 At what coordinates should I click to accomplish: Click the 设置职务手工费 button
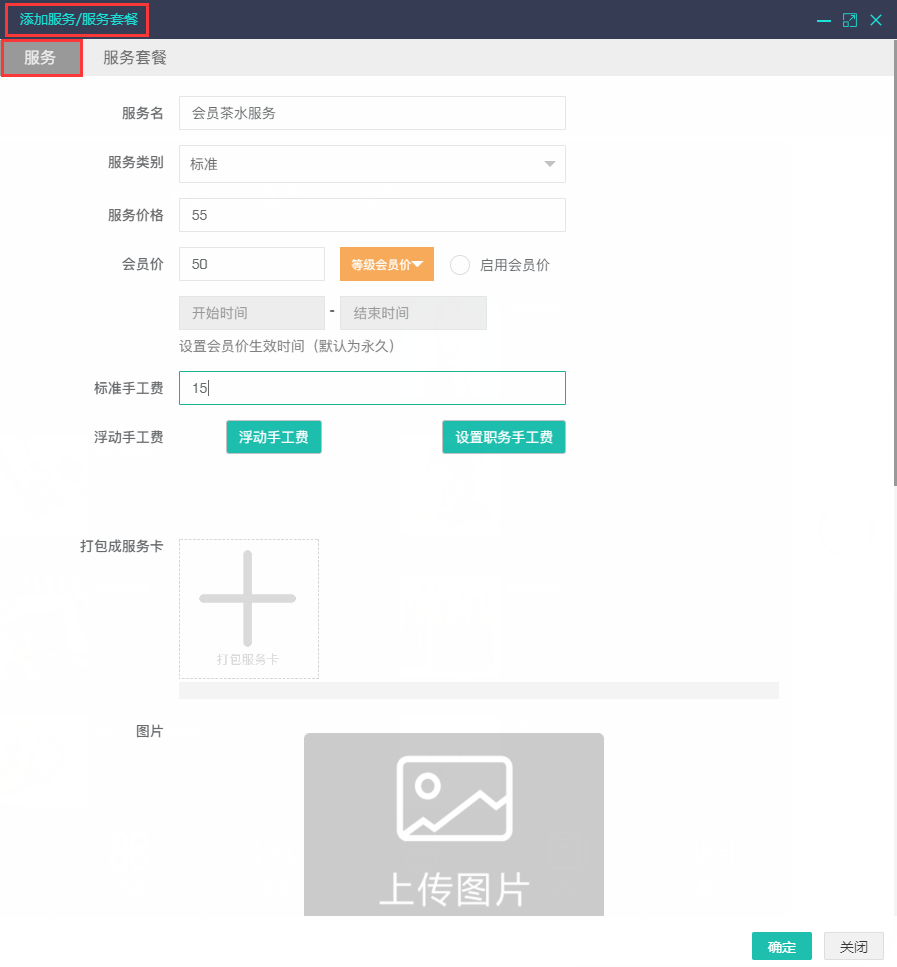(504, 437)
